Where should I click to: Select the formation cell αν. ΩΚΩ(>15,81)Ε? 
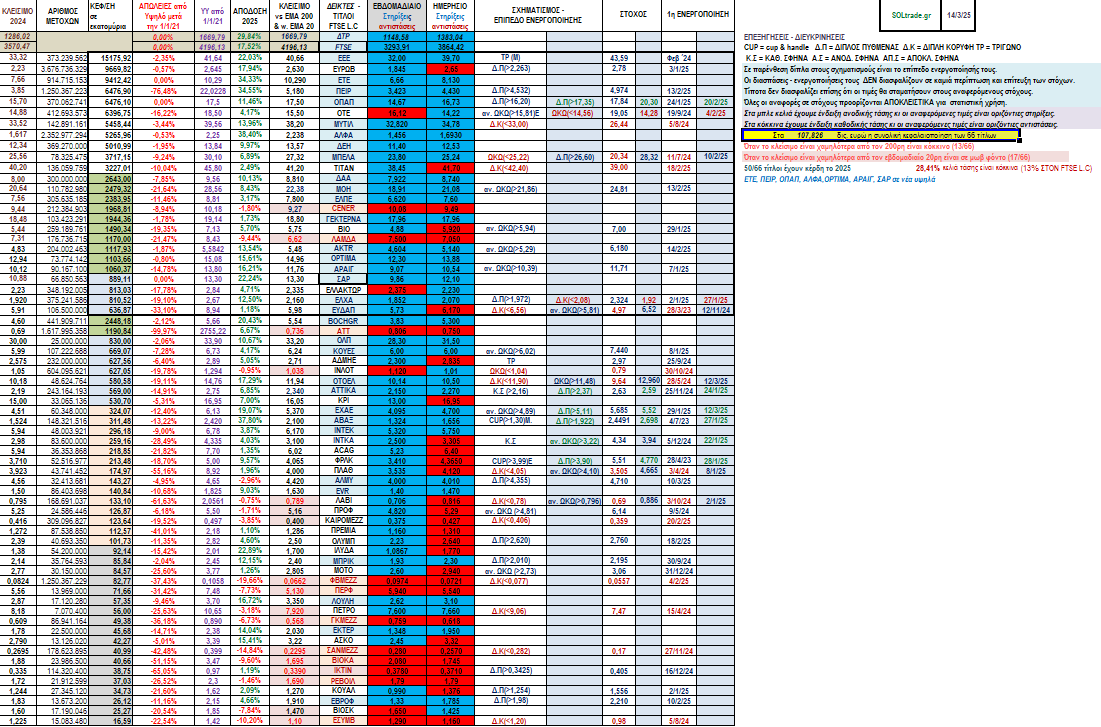coord(510,113)
